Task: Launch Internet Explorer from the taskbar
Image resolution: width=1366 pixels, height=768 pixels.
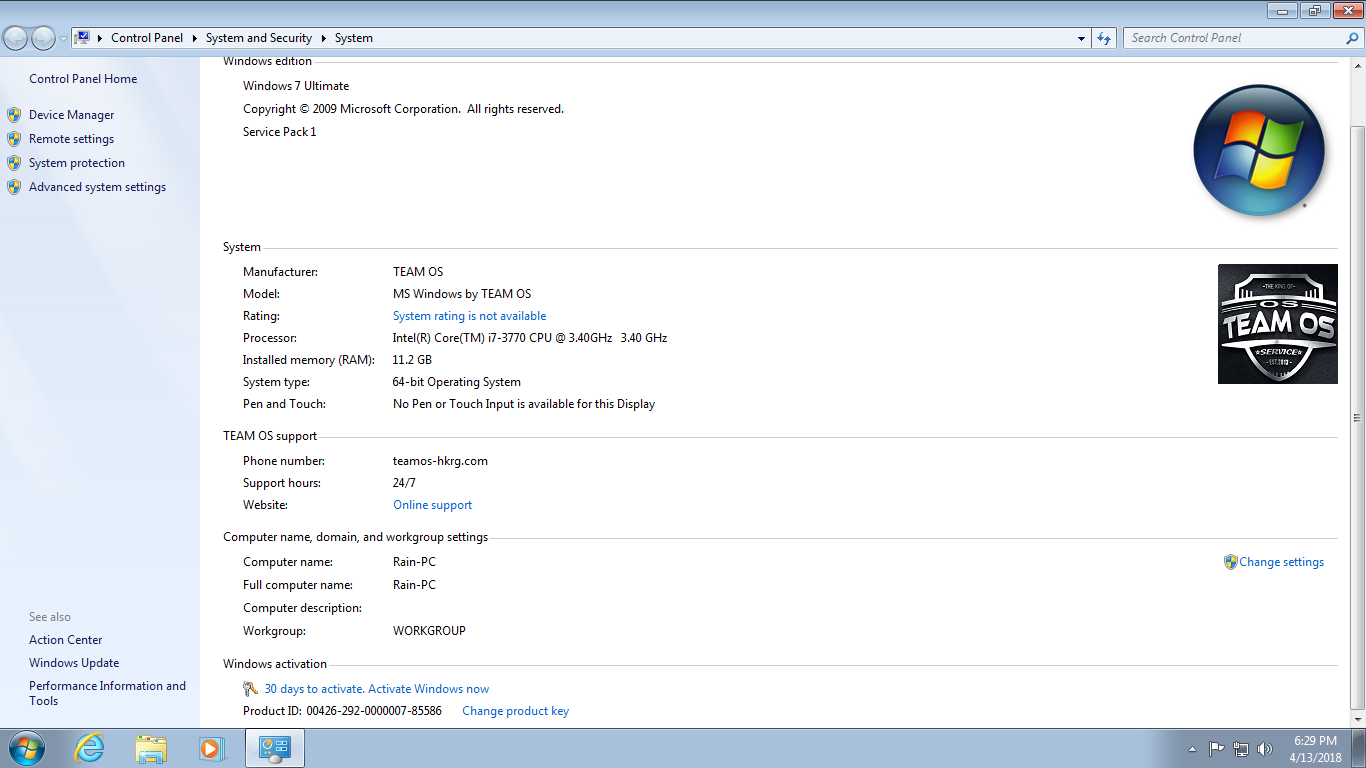Action: [x=90, y=748]
